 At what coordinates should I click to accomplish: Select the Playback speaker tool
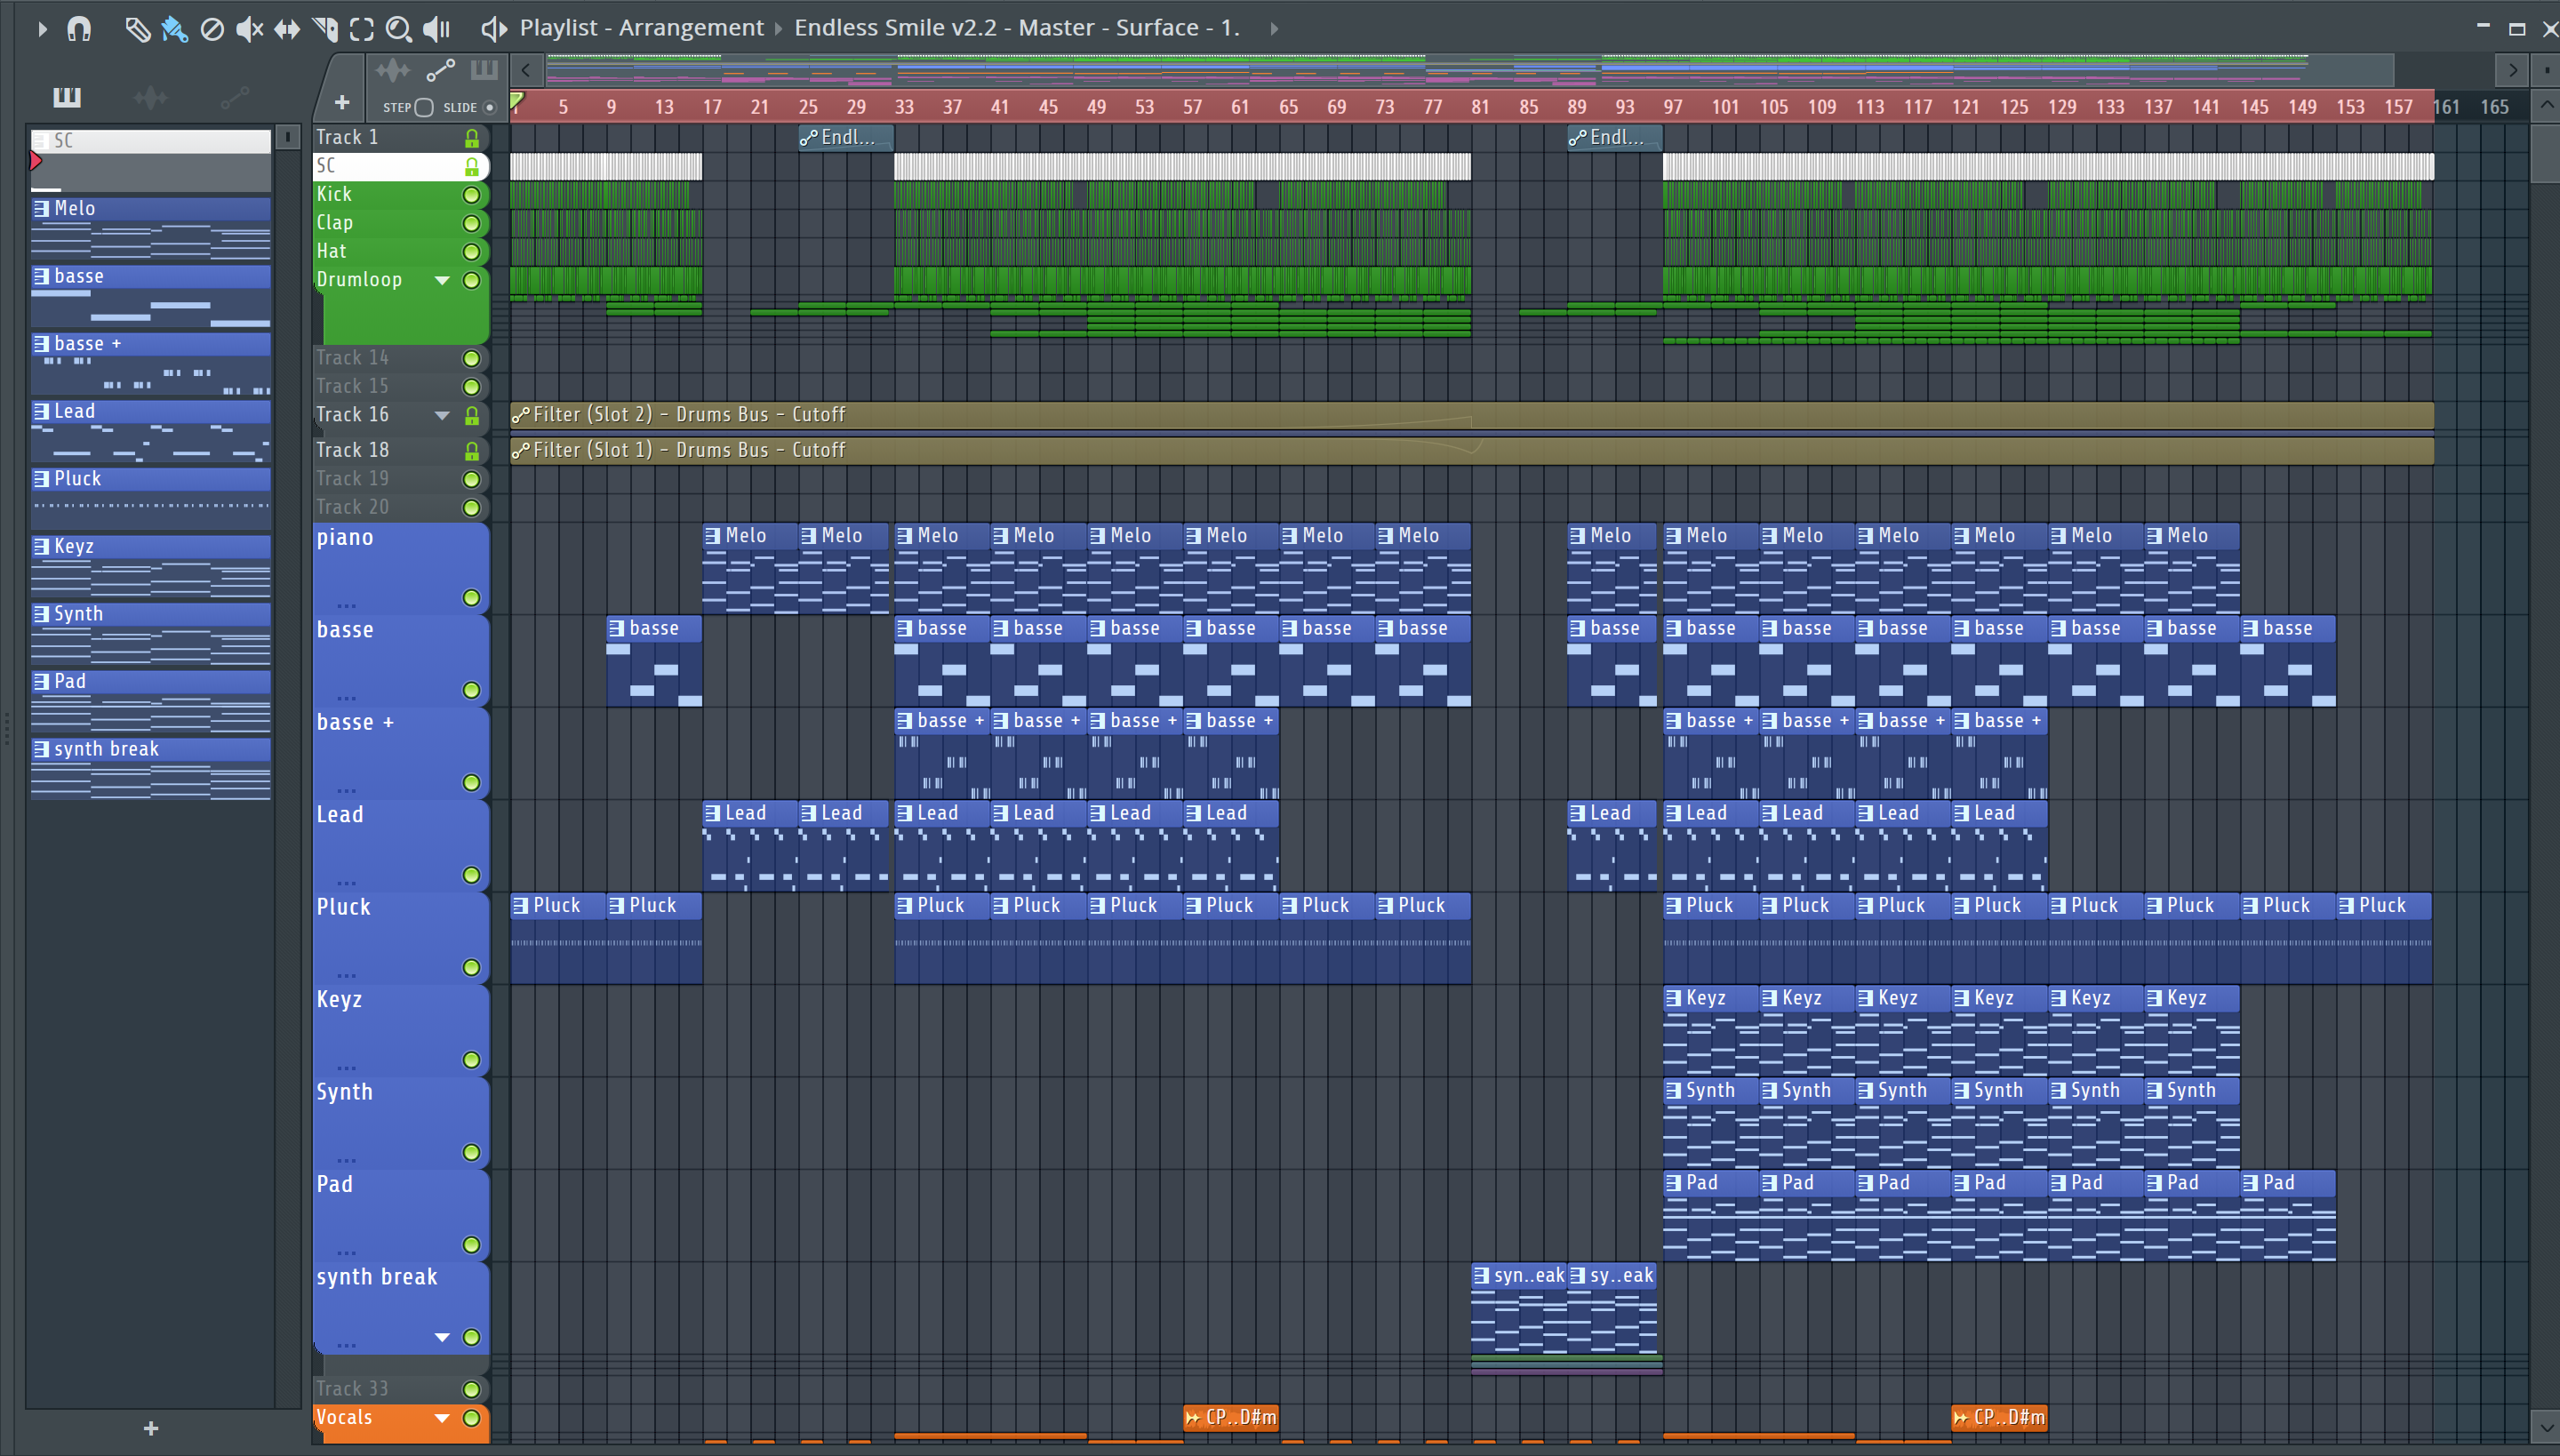click(x=437, y=29)
